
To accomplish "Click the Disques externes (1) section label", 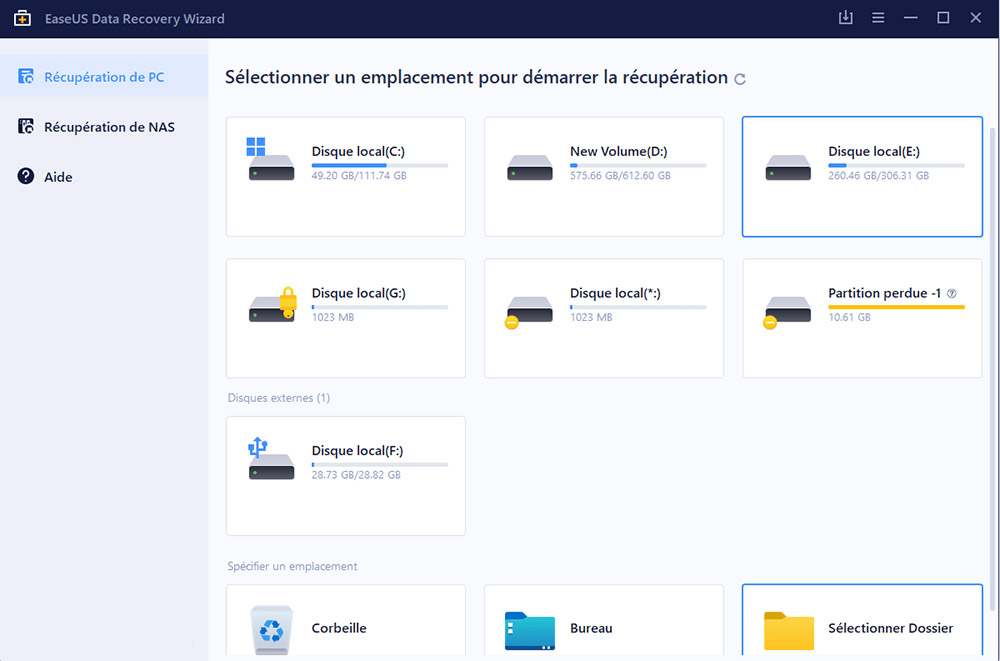I will pos(279,397).
